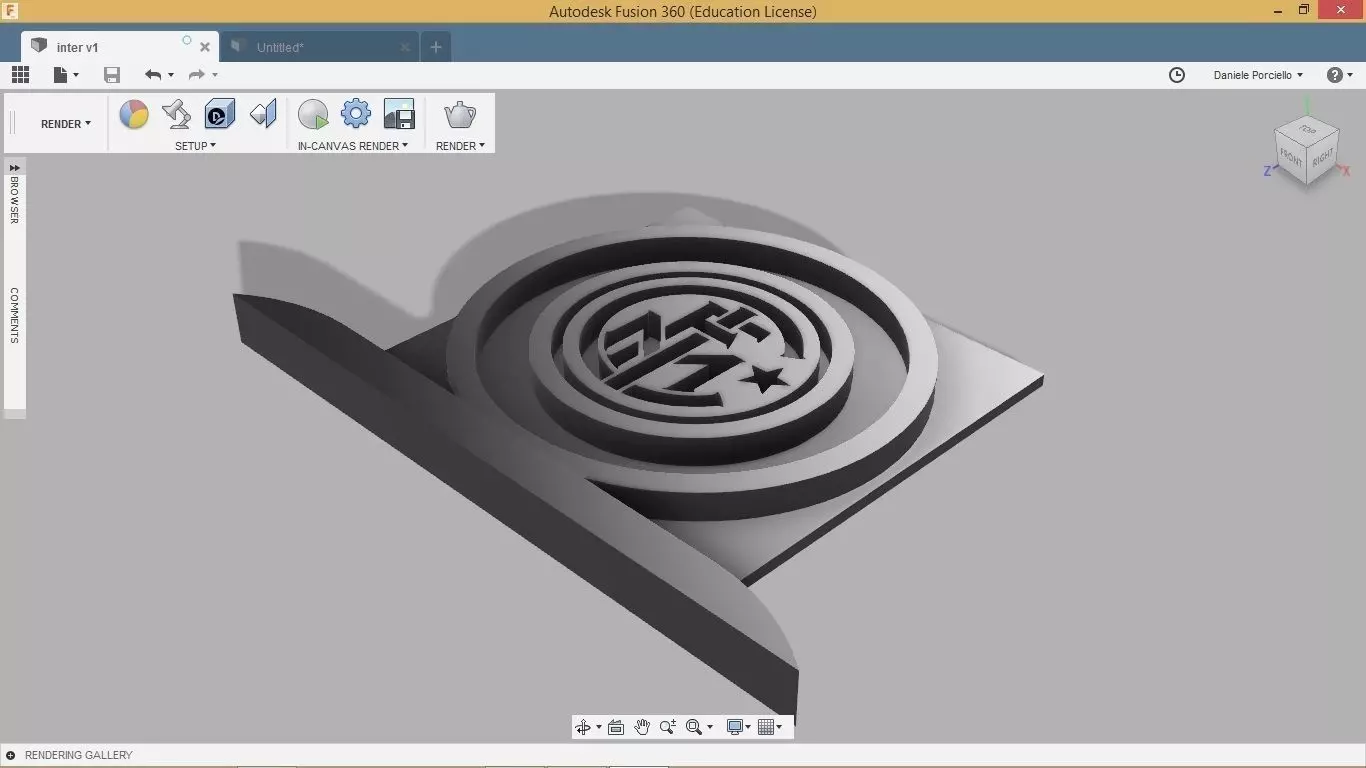Click the Look At tool

click(x=616, y=727)
